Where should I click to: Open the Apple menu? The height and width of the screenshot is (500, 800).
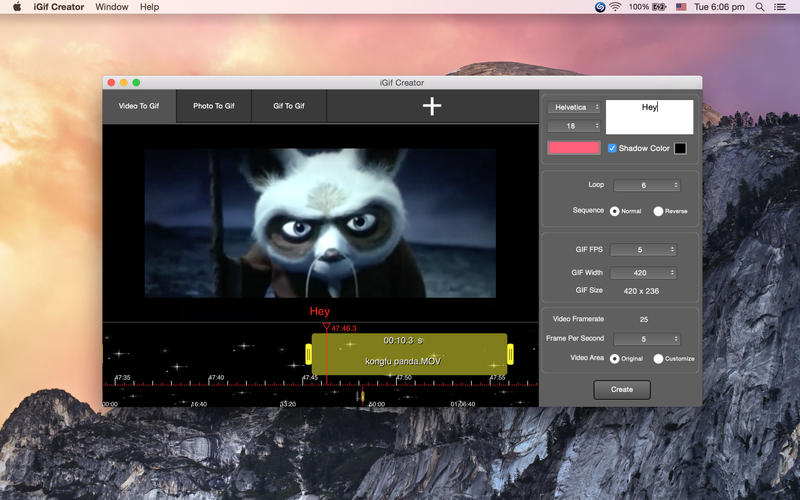coord(16,7)
